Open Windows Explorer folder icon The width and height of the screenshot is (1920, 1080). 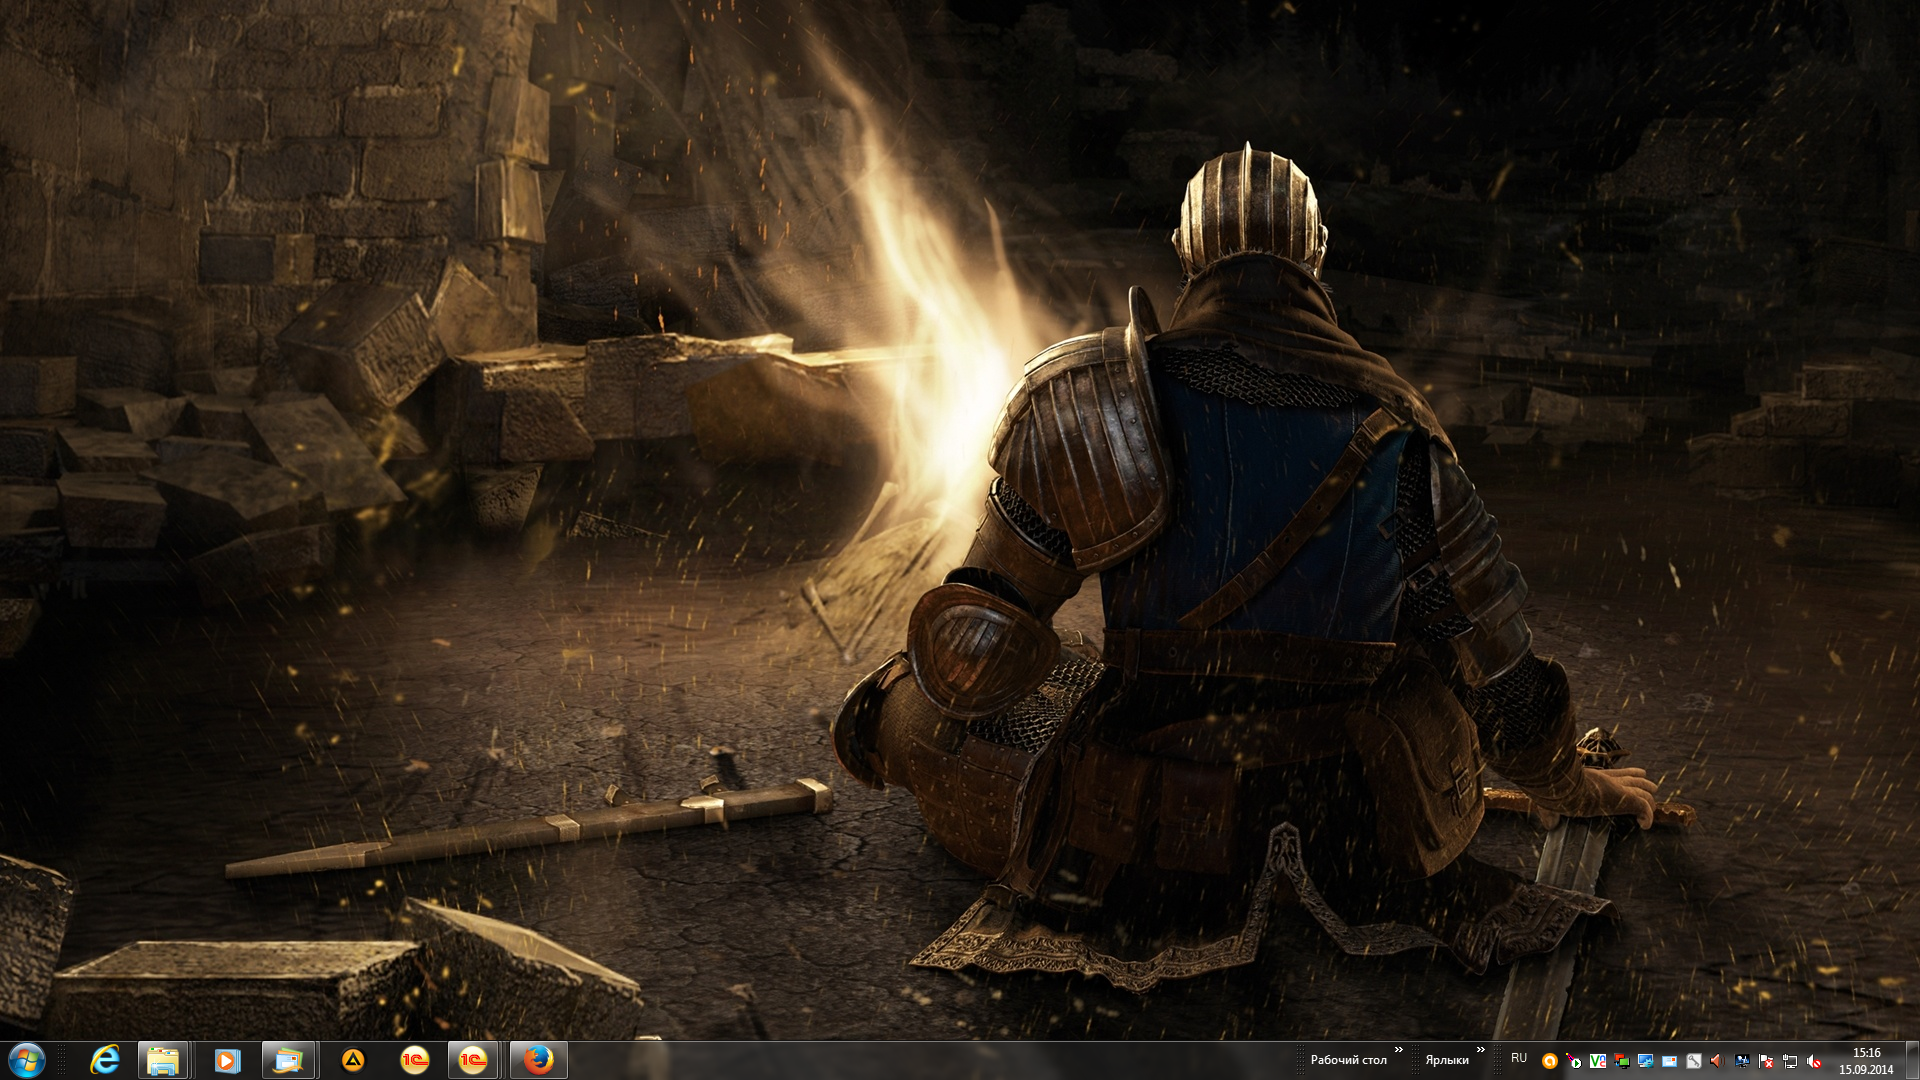(x=163, y=1060)
